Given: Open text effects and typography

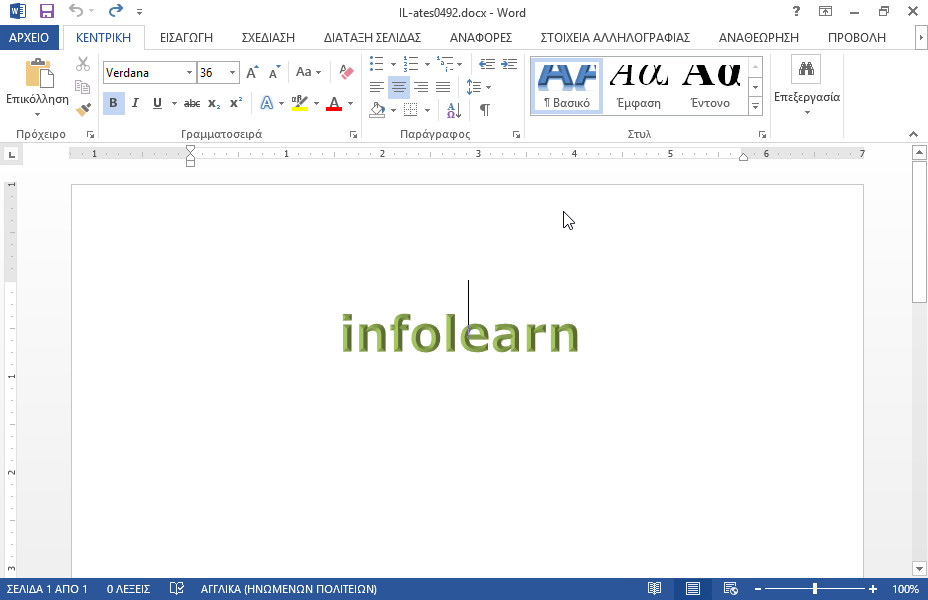Looking at the screenshot, I should click(267, 104).
